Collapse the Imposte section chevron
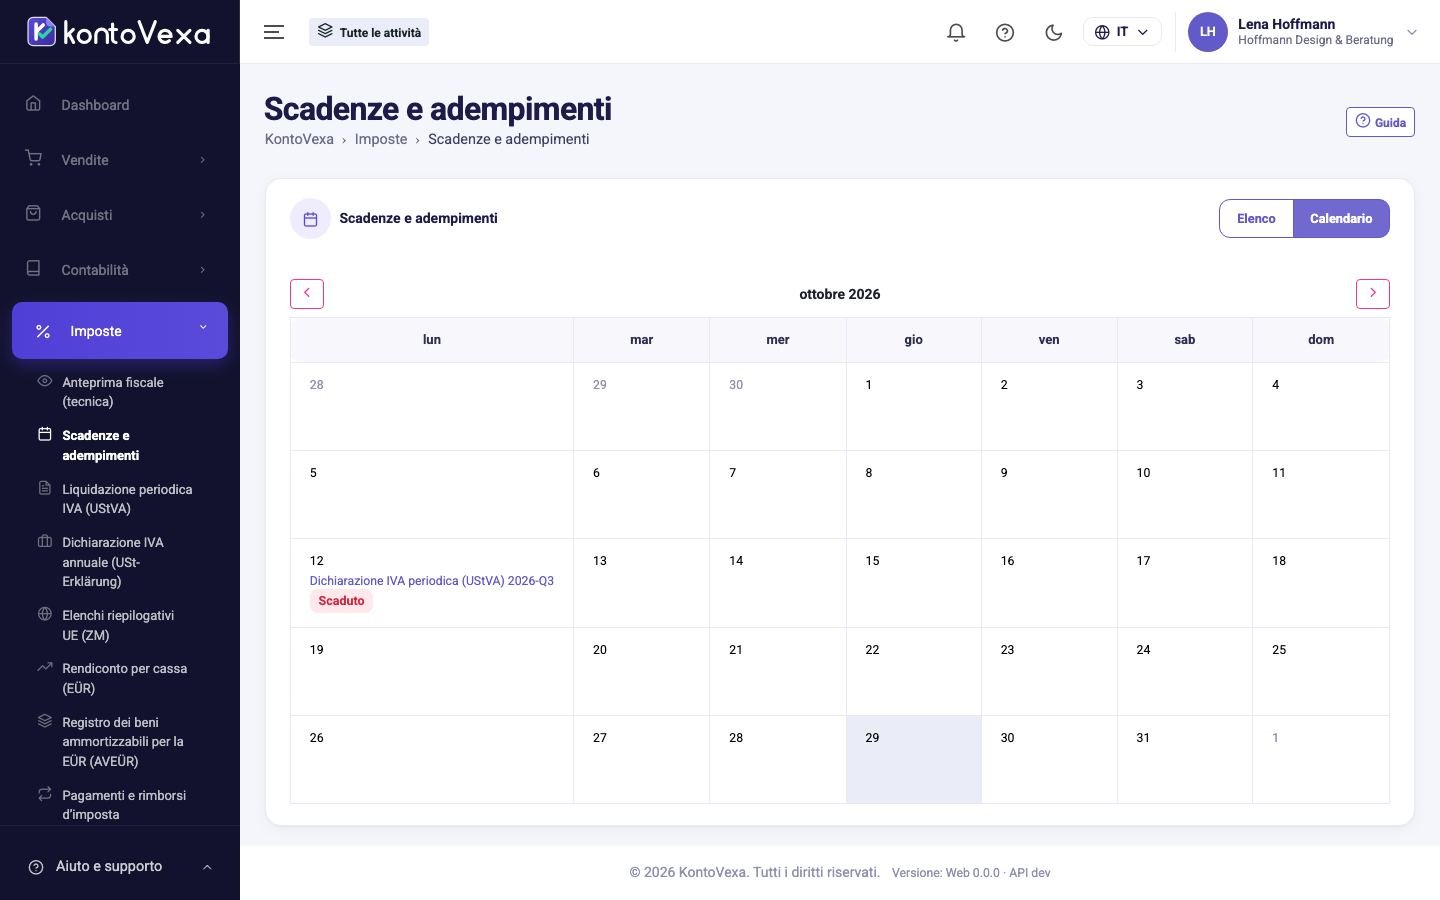 [203, 327]
